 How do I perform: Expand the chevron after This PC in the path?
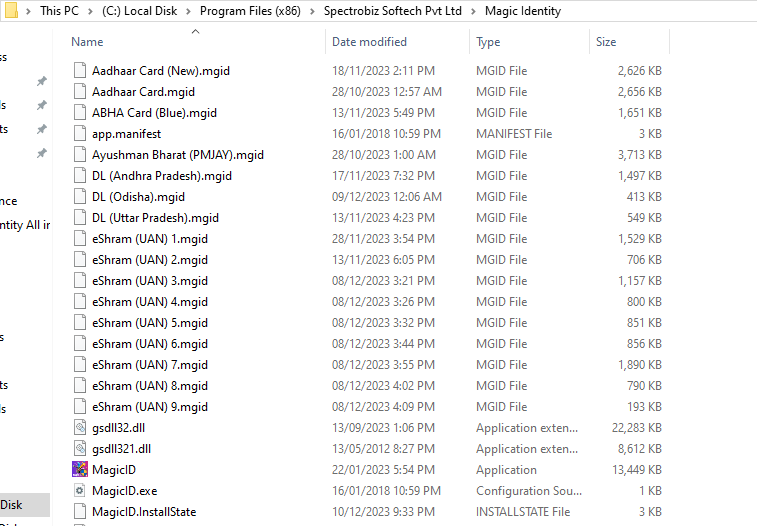(x=91, y=12)
